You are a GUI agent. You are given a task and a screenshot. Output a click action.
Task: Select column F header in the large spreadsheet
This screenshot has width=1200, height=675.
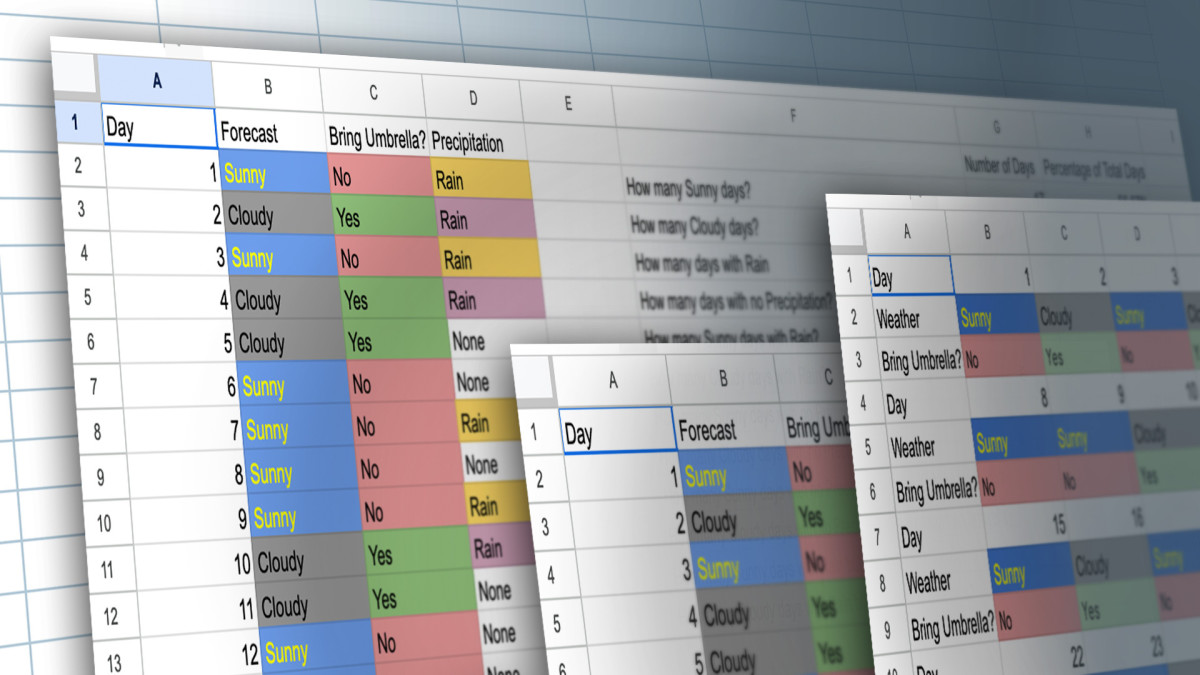click(790, 114)
